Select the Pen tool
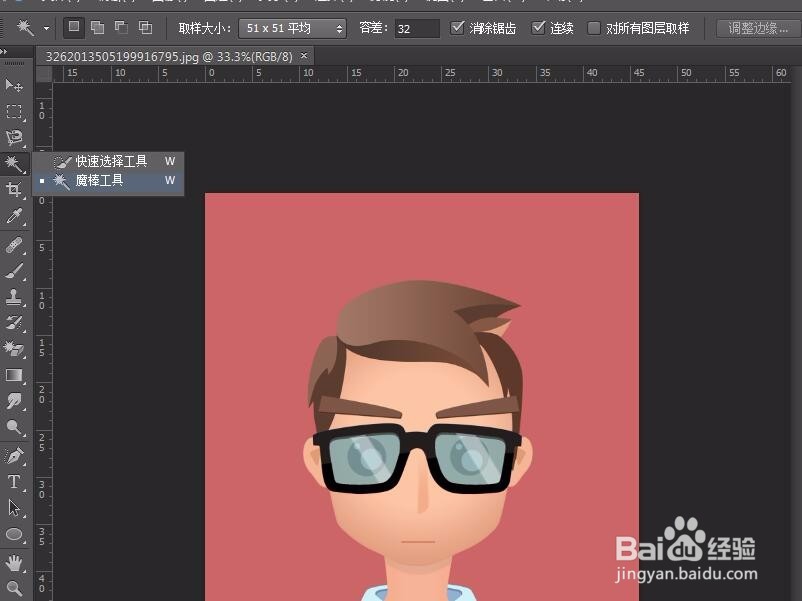 tap(14, 454)
